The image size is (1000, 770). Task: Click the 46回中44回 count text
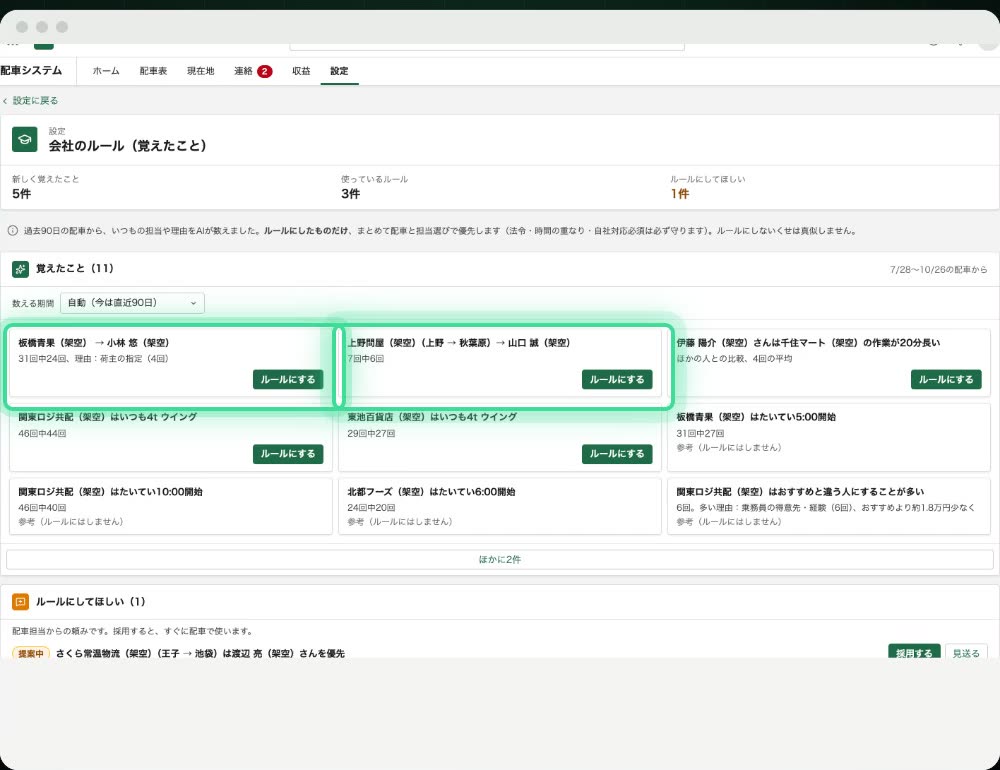(42, 434)
